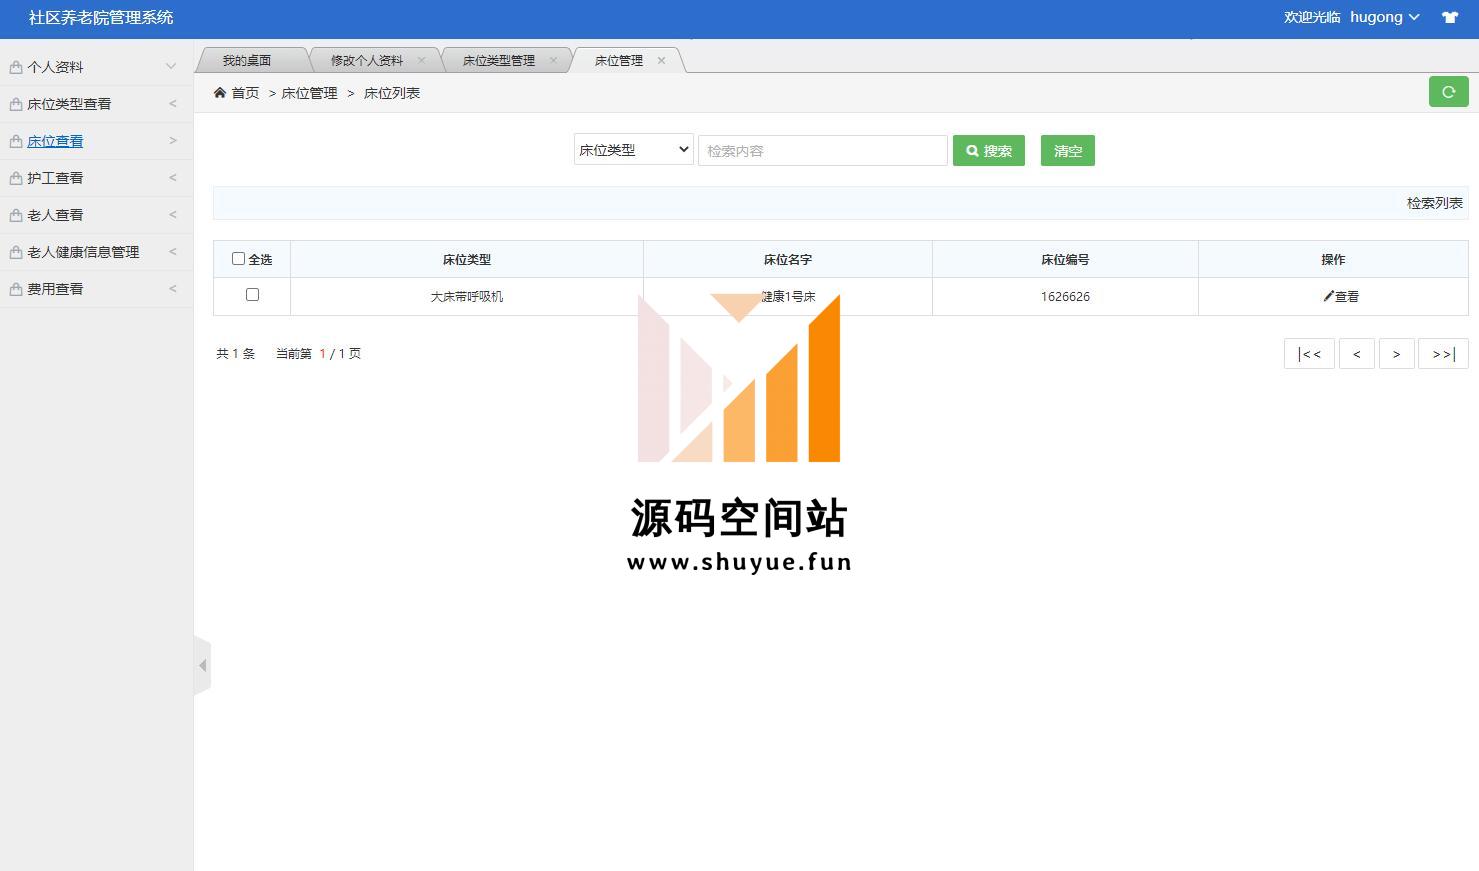Click the 操作 column header

click(1333, 259)
